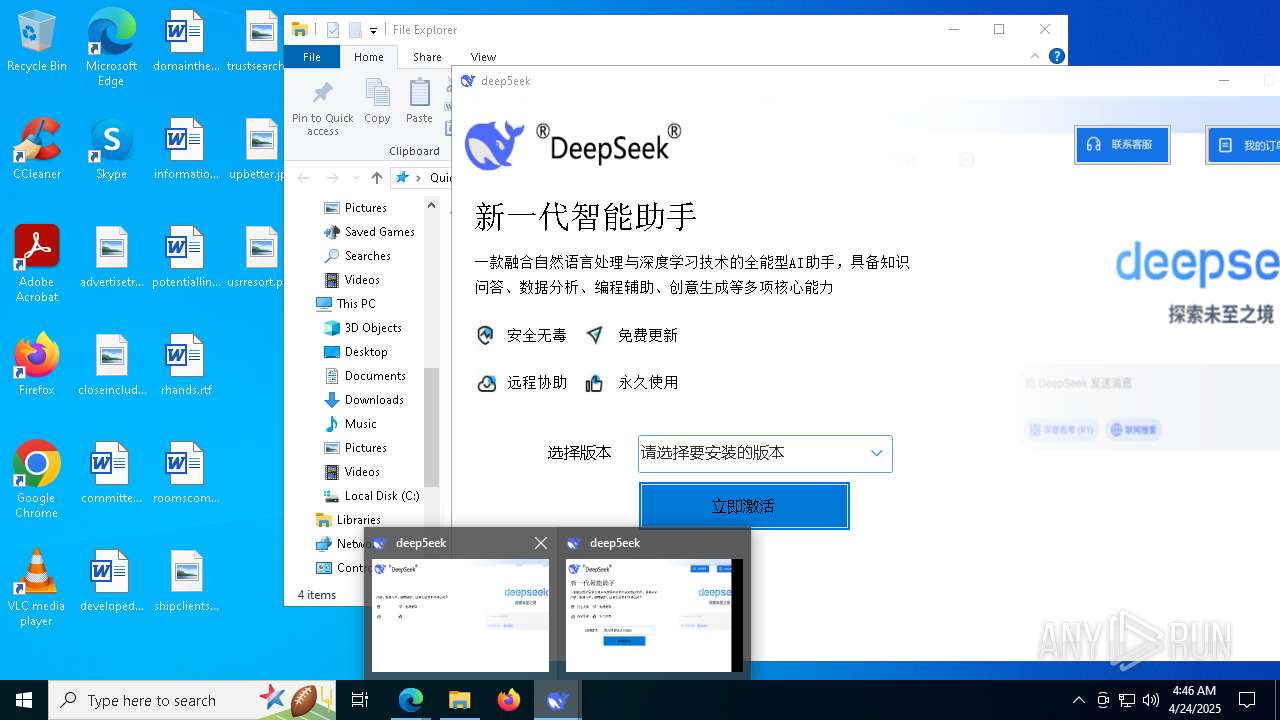Viewport: 1280px width, 720px height.
Task: Open Edge from taskbar
Action: pos(411,700)
